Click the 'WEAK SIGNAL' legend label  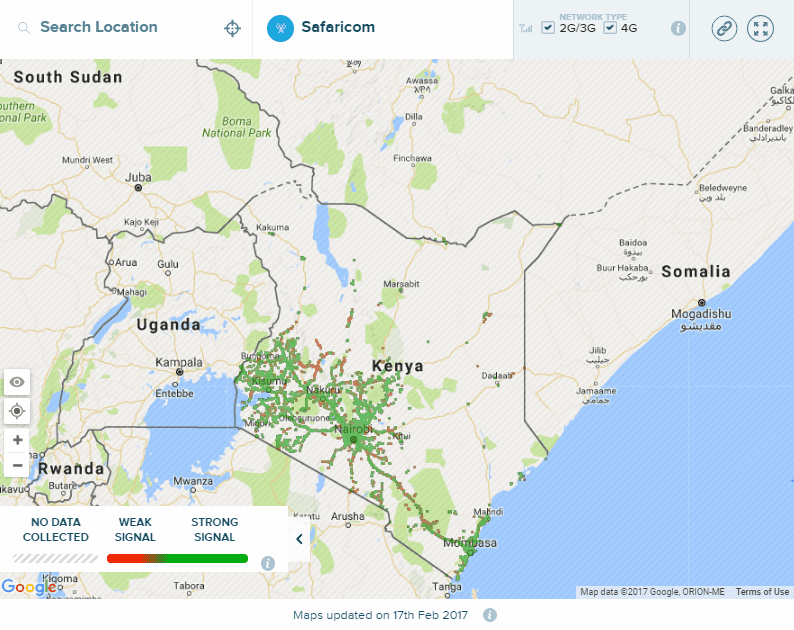pos(135,530)
